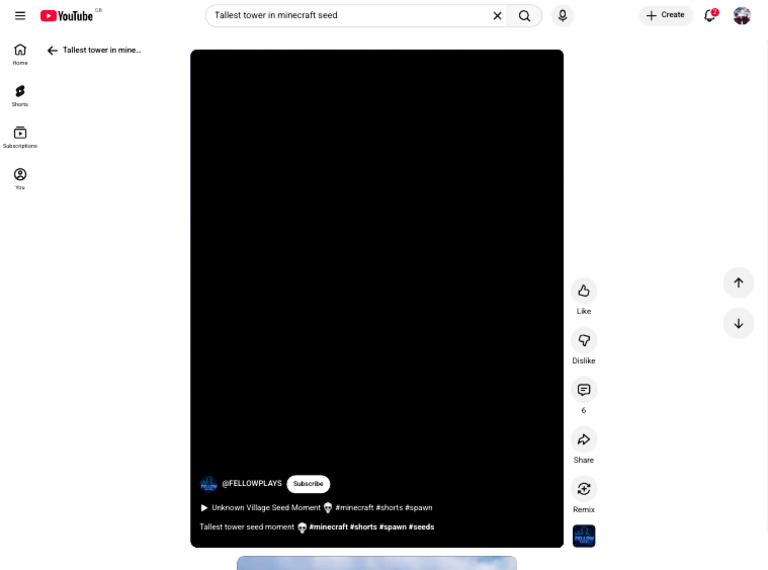768x570 pixels.
Task: Click the bold #spawn hashtag
Action: click(x=393, y=527)
